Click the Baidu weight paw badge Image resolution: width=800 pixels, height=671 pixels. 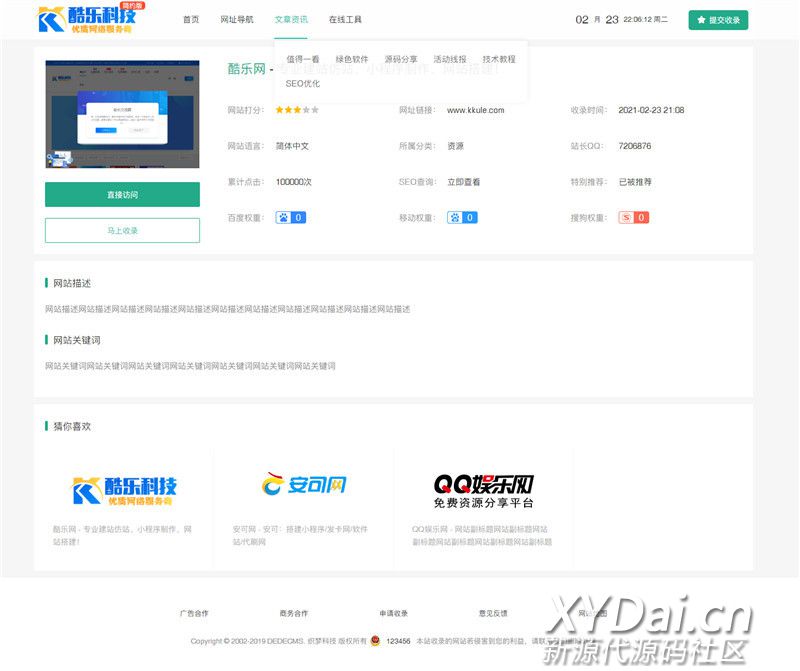283,217
